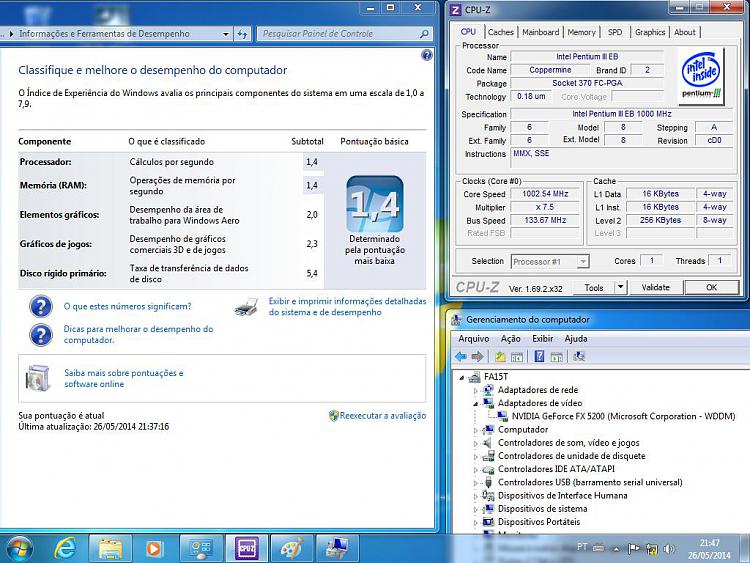Collapse the FA15T root node
This screenshot has height=563, width=750.
click(462, 377)
